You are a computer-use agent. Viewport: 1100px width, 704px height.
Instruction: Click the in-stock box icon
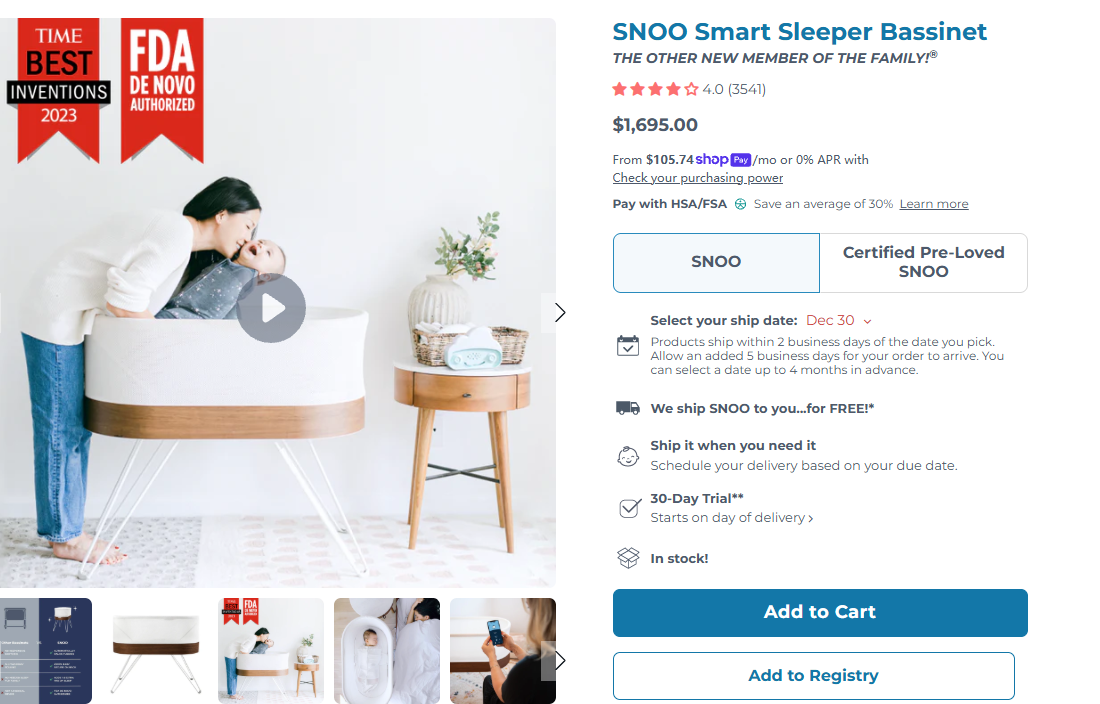628,558
